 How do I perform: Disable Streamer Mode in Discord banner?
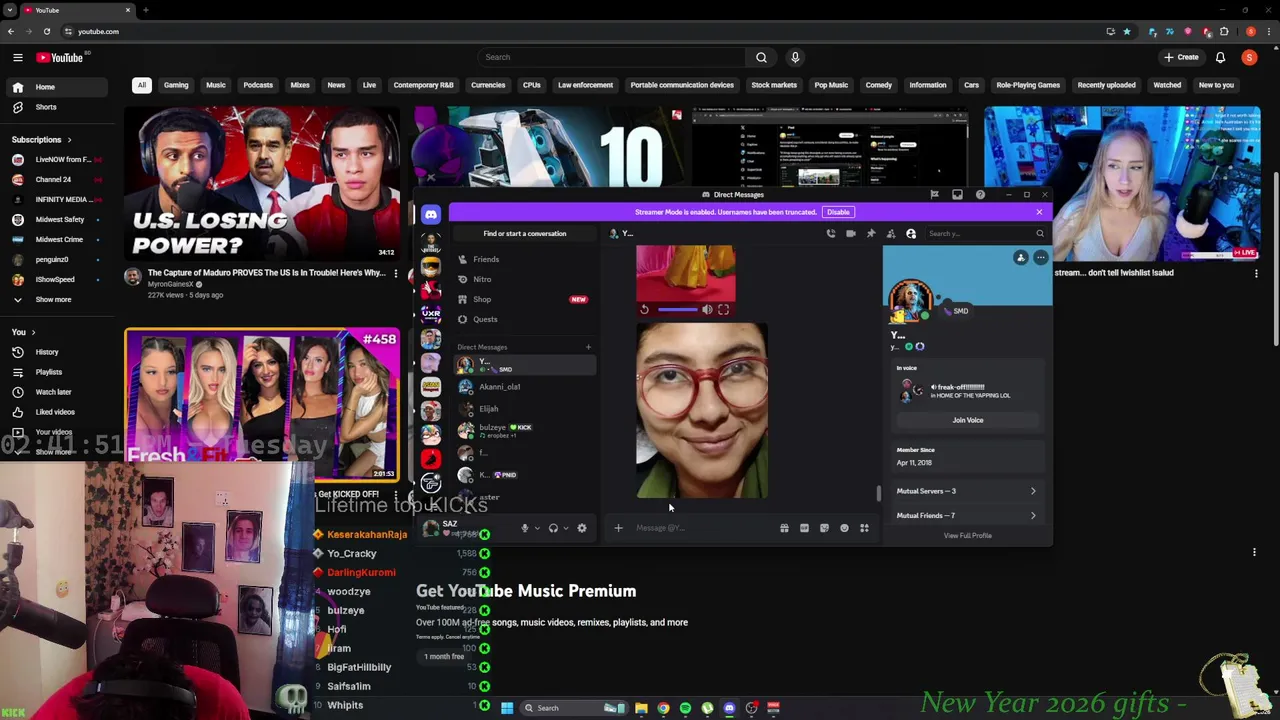(838, 212)
